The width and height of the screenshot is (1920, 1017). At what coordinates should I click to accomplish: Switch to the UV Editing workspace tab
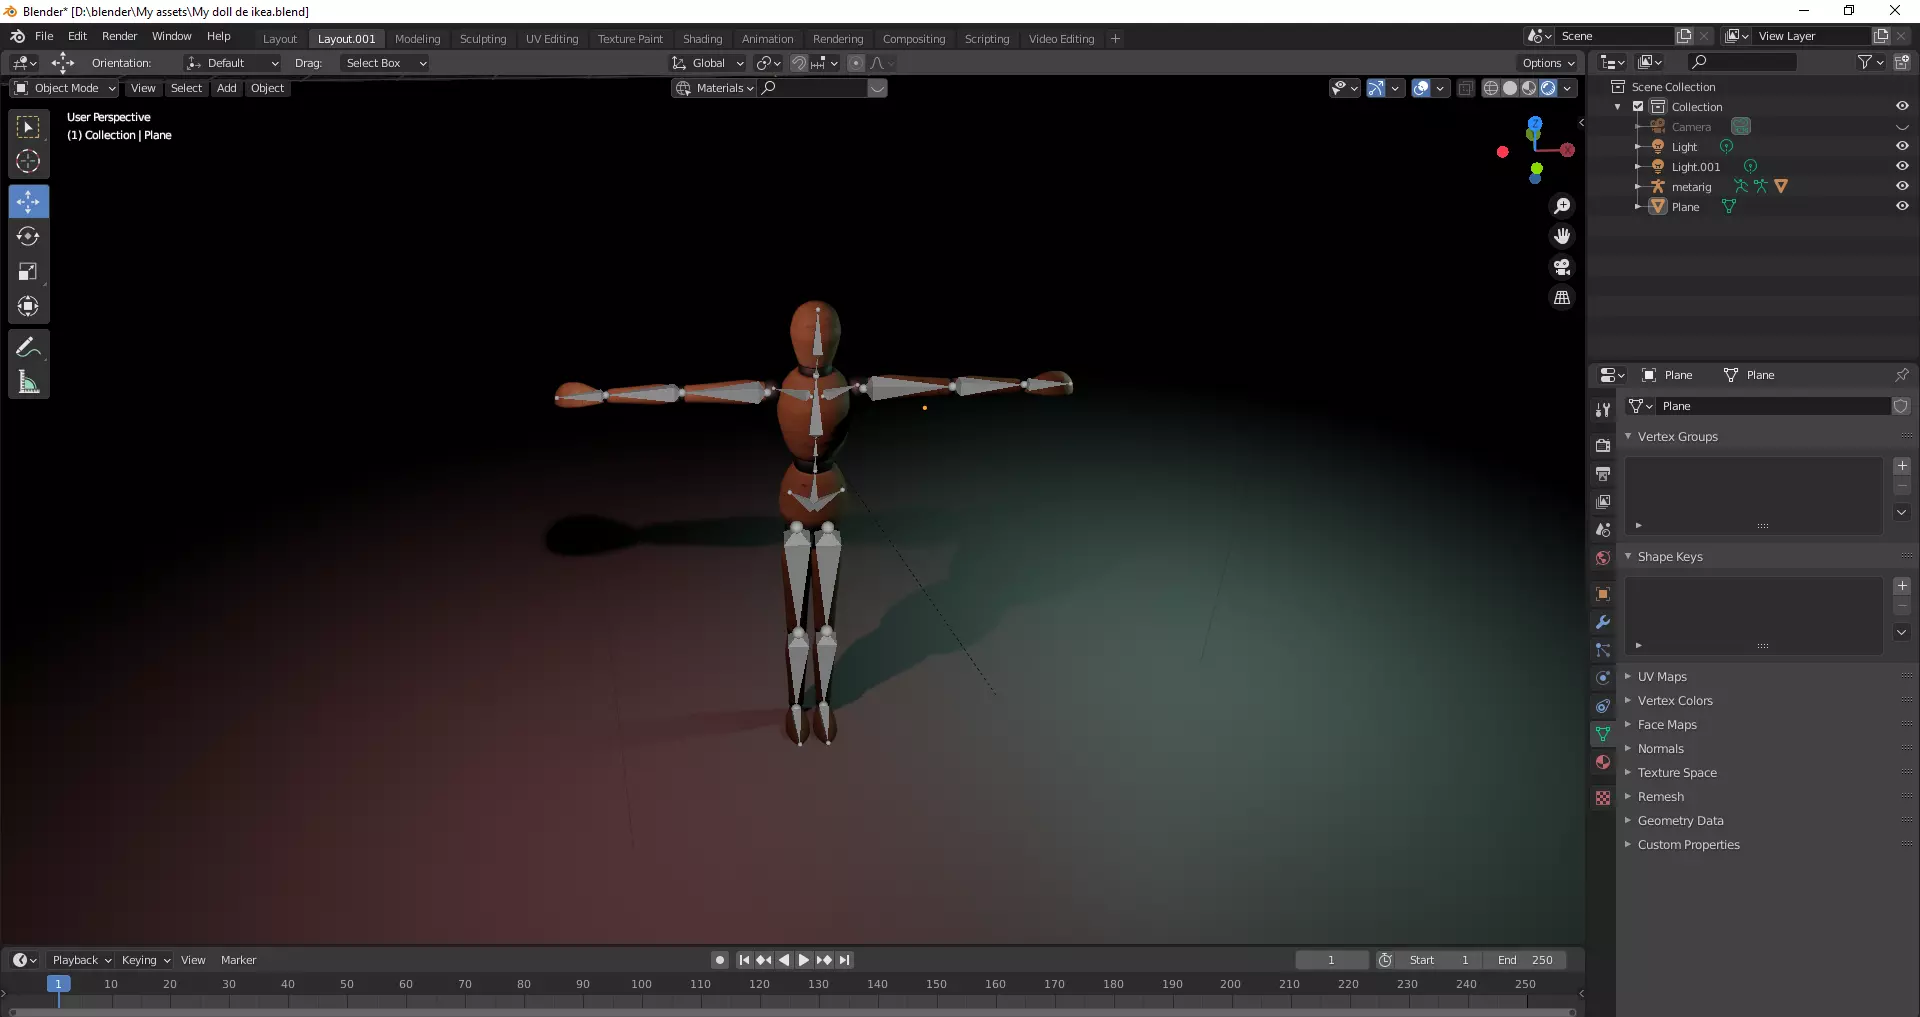coord(552,39)
